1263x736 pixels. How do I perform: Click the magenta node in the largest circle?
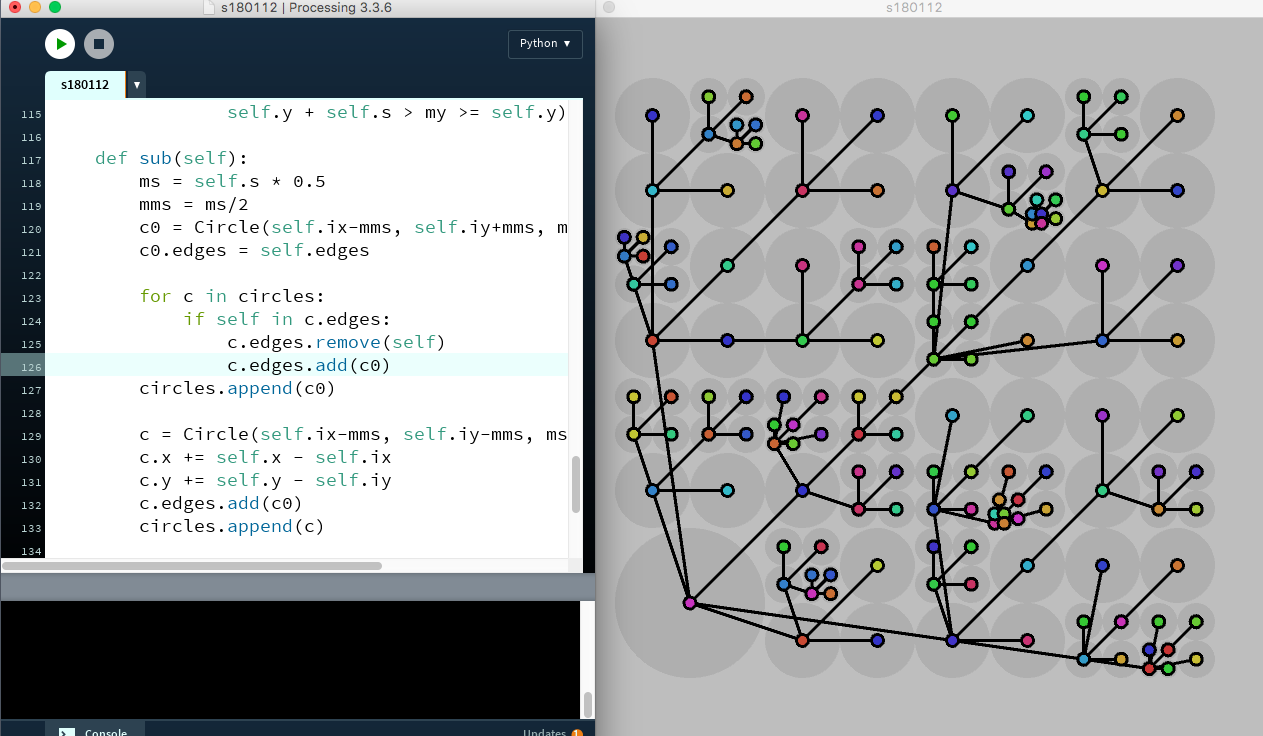pos(689,603)
